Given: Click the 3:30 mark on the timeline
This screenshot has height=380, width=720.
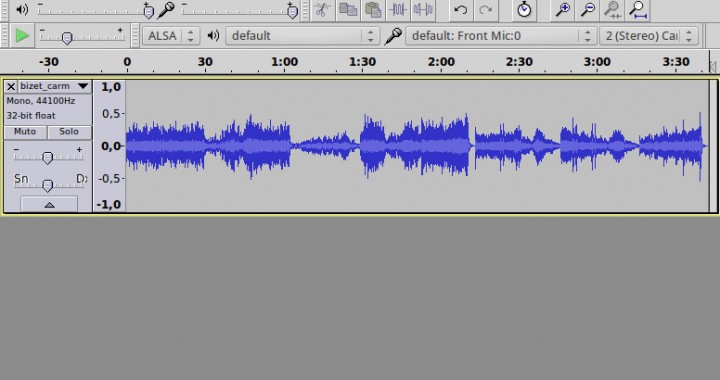Looking at the screenshot, I should (676, 61).
